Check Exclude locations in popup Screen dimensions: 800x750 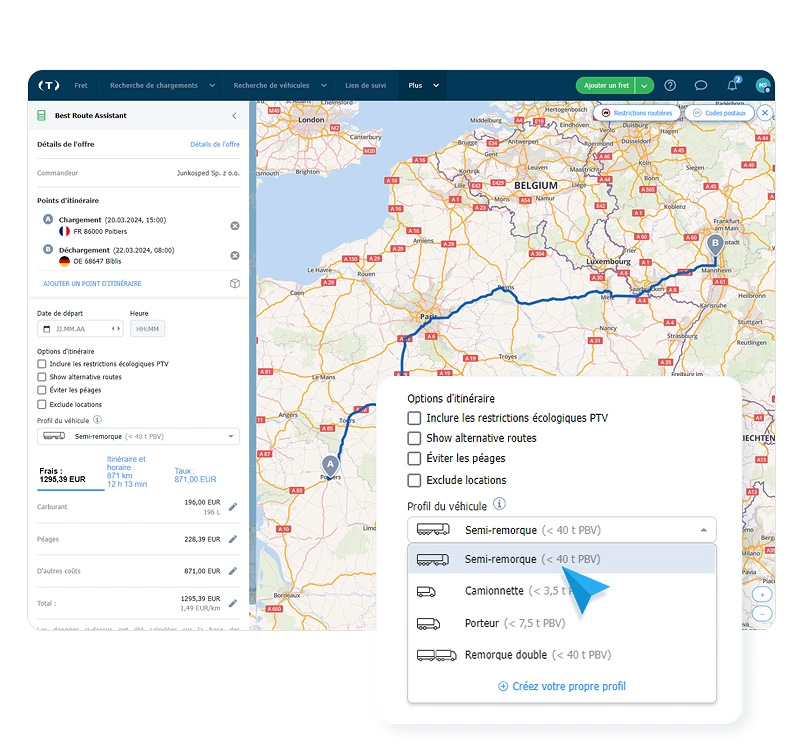[414, 480]
